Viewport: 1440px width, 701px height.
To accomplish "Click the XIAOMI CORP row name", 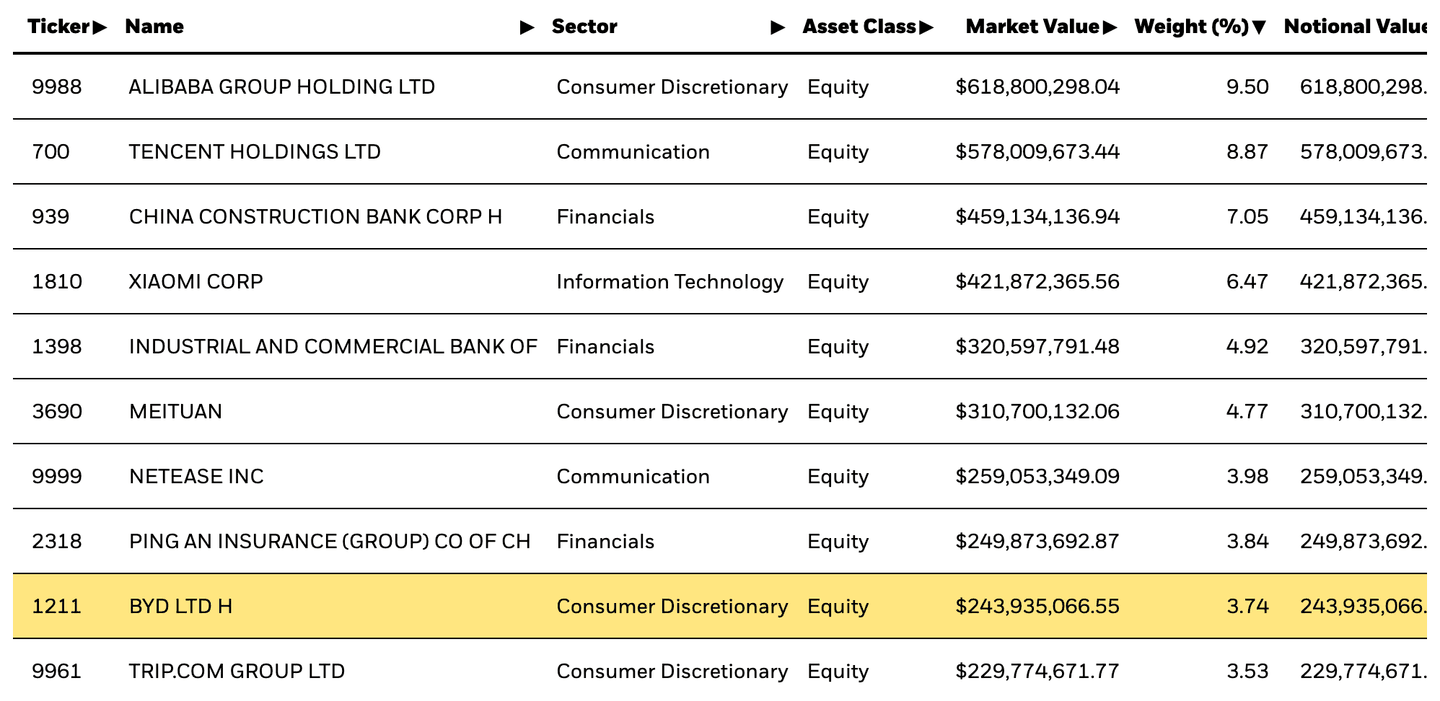I will coord(196,282).
